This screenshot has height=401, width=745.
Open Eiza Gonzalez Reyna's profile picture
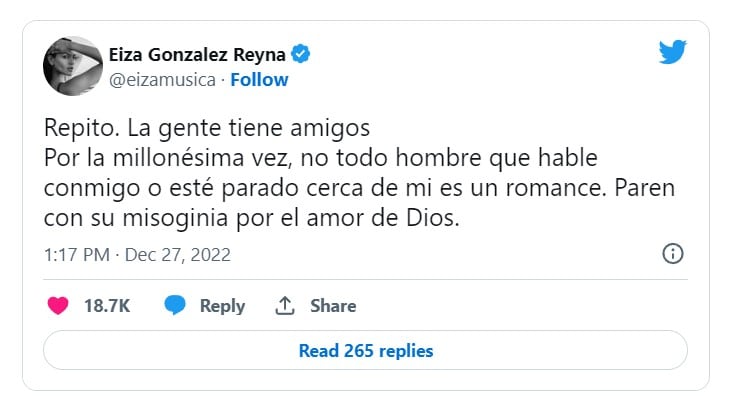tap(71, 67)
